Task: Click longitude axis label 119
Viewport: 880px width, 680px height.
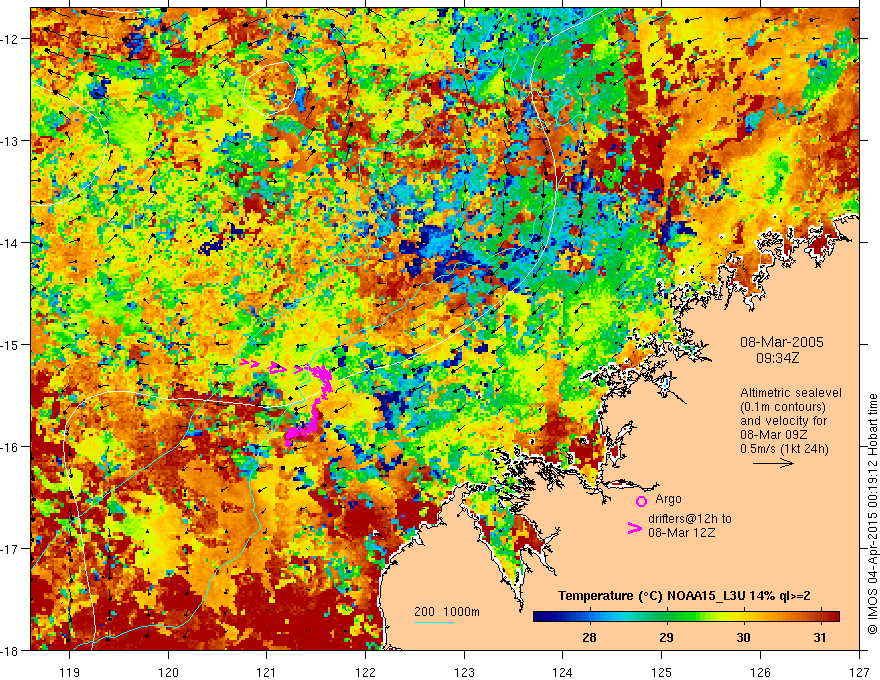Action: [70, 672]
